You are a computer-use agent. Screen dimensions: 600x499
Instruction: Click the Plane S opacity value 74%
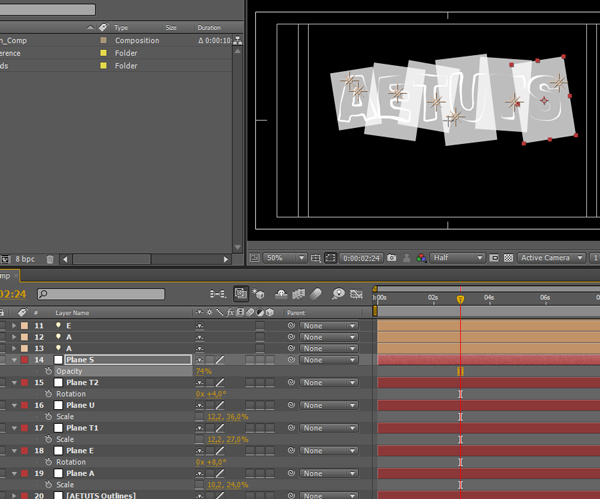coord(204,371)
